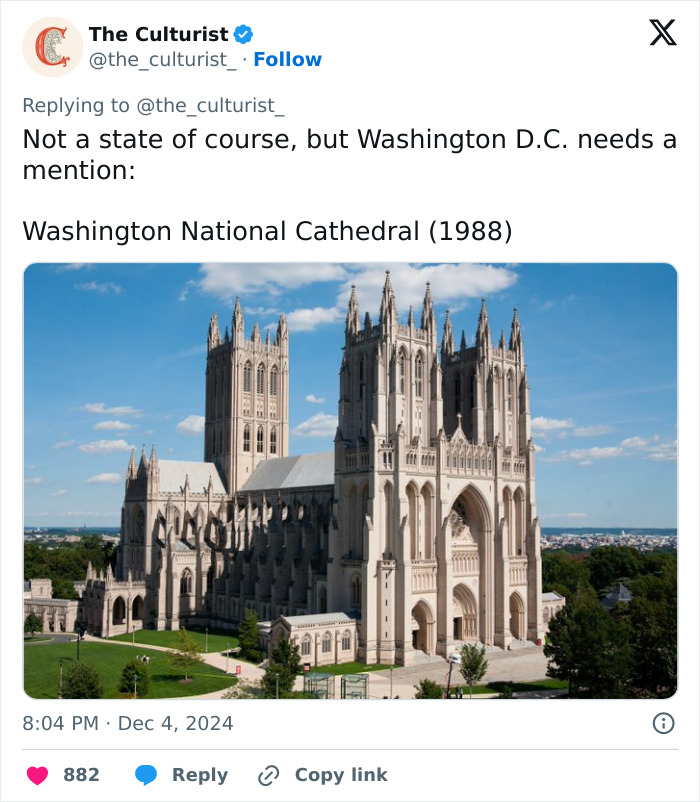Click the Copy link chain icon

point(267,775)
